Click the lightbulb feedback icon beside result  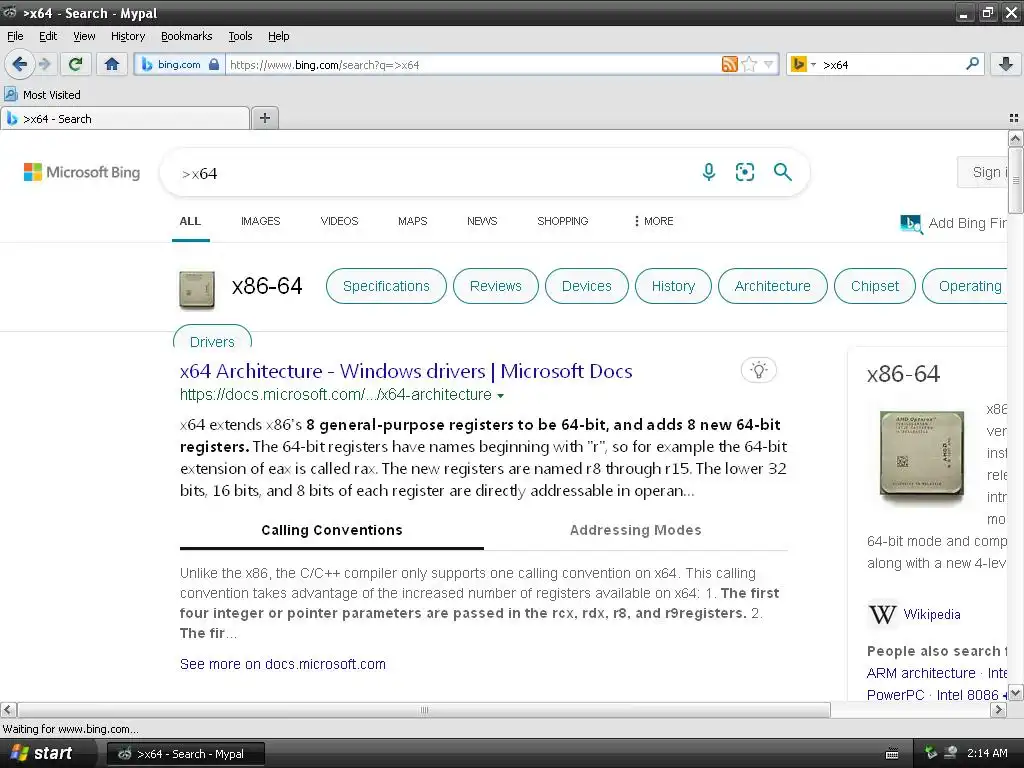759,370
